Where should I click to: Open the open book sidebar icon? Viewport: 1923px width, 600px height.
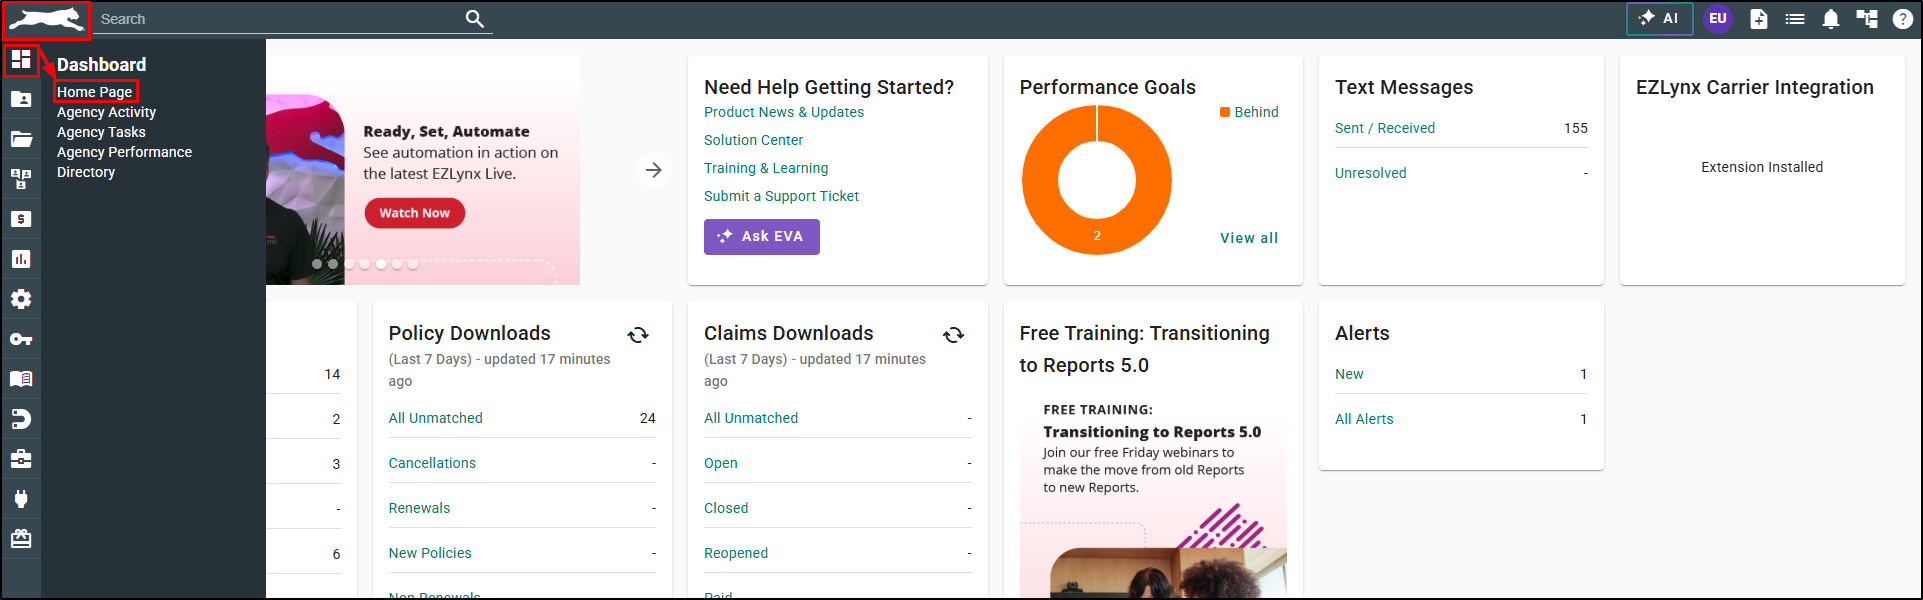21,379
